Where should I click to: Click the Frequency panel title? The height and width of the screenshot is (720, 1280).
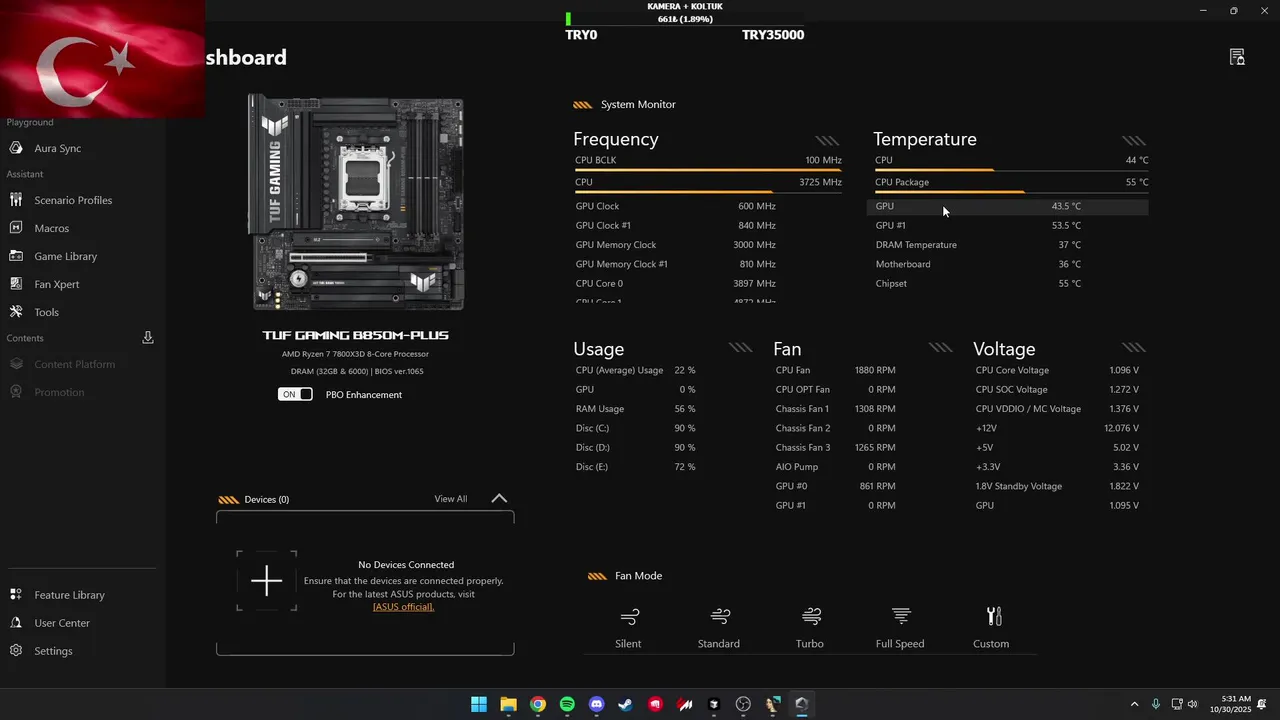click(x=616, y=139)
